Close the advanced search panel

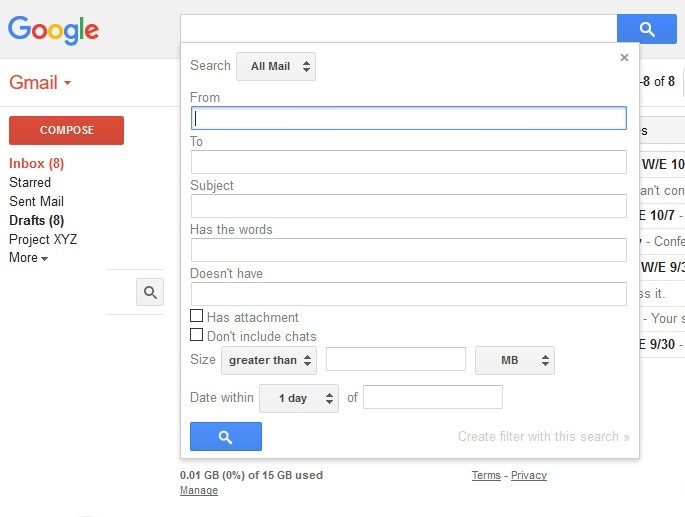point(624,57)
